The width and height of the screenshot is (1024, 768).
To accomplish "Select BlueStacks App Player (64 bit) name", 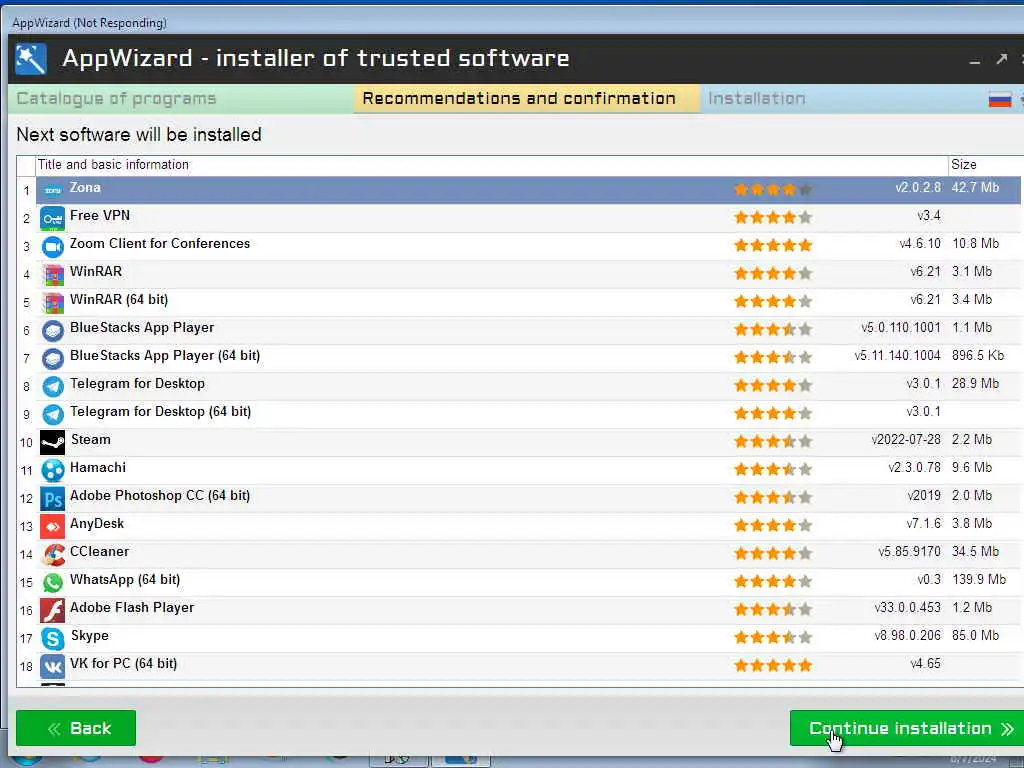I will pyautogui.click(x=165, y=356).
